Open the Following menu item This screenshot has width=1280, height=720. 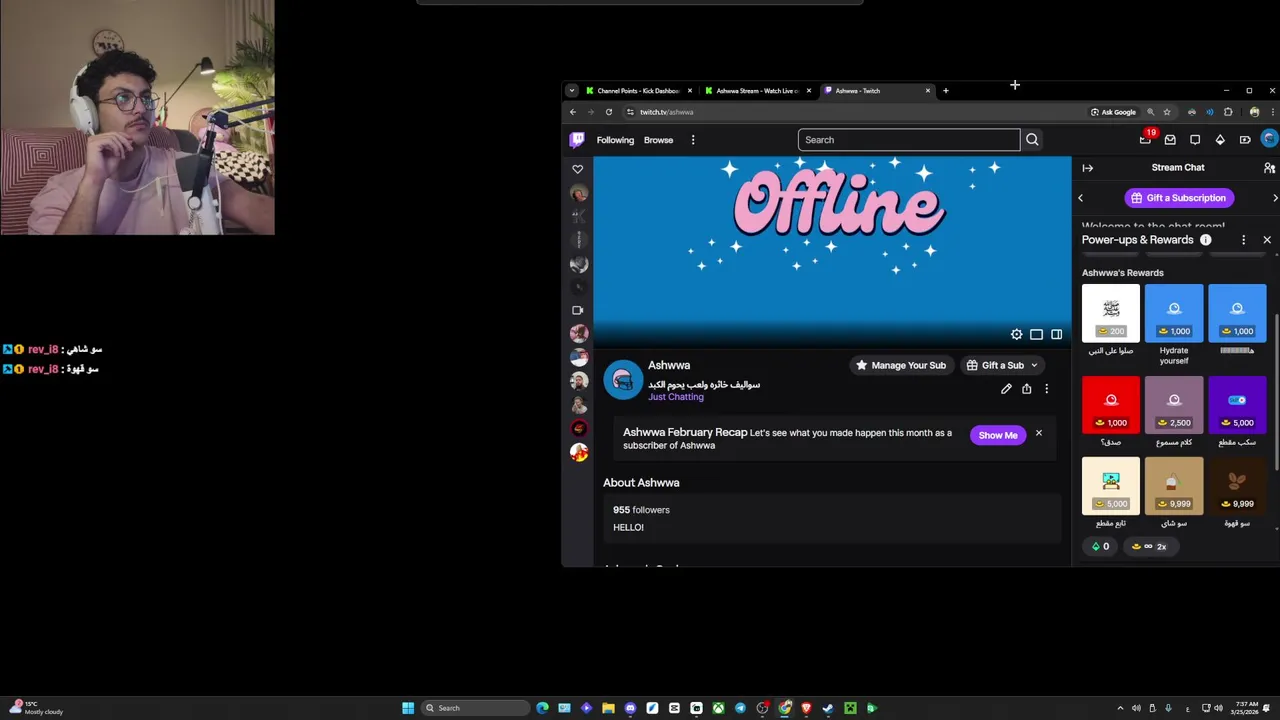pos(615,140)
